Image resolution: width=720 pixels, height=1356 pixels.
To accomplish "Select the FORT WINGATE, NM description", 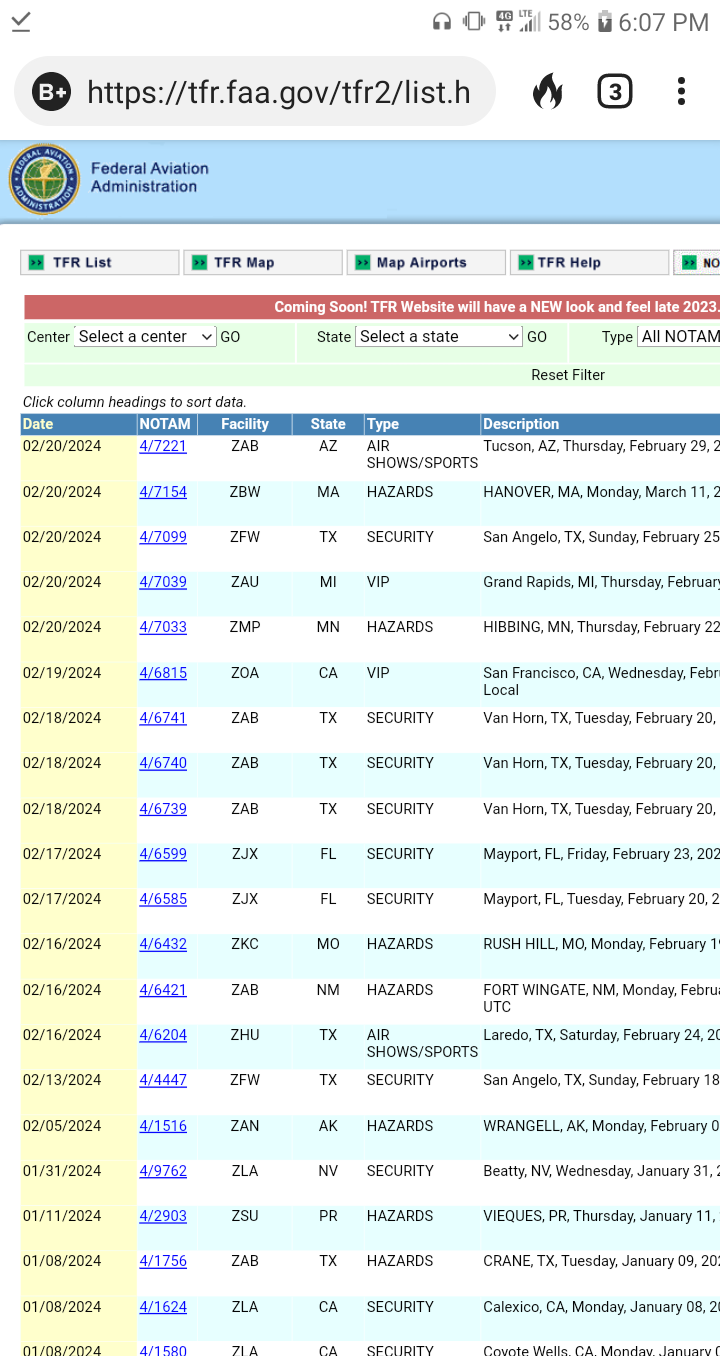I will (x=601, y=998).
